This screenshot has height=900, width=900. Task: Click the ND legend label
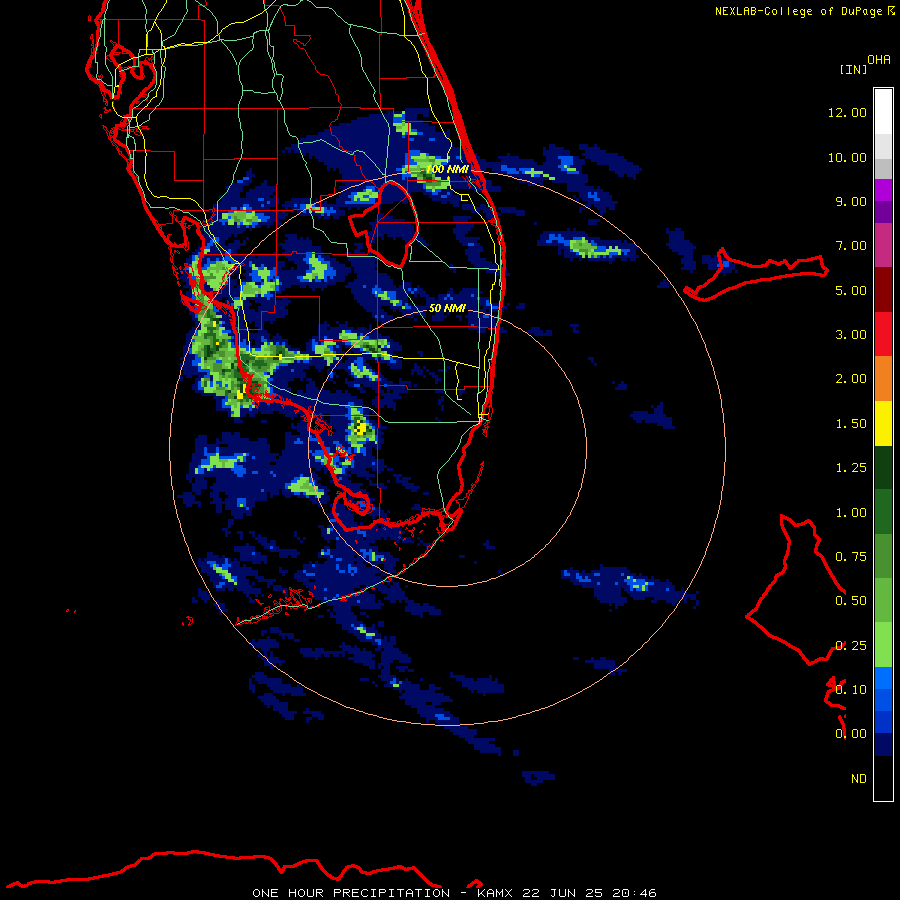click(859, 779)
